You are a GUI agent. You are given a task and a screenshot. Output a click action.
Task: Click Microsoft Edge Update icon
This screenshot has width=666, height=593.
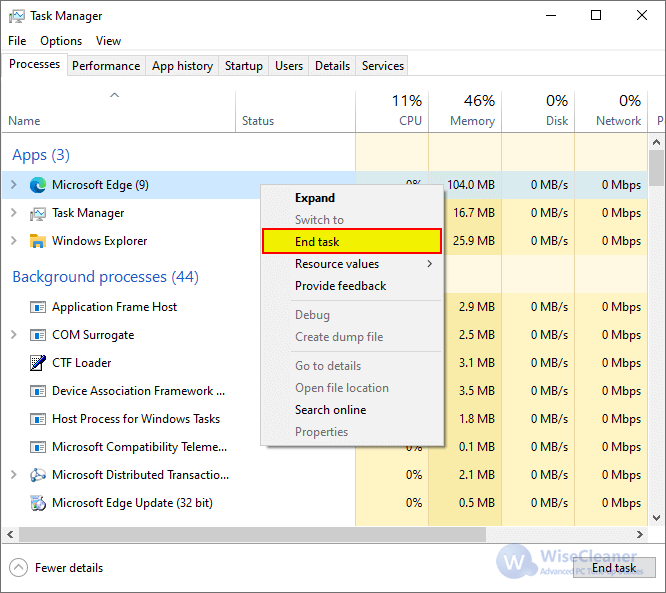[38, 503]
